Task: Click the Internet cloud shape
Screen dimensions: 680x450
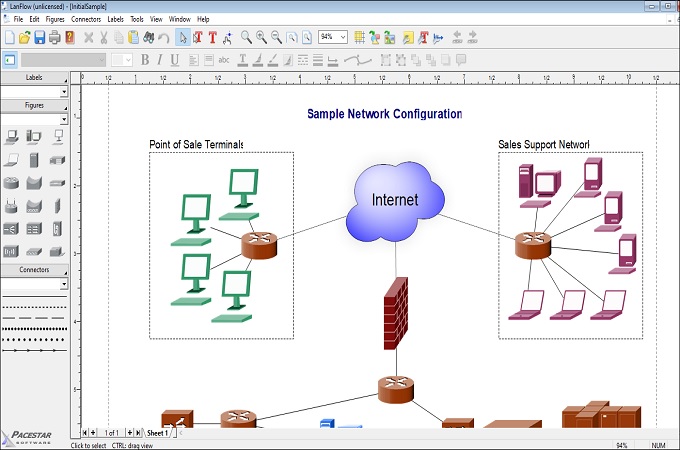Action: coord(395,200)
